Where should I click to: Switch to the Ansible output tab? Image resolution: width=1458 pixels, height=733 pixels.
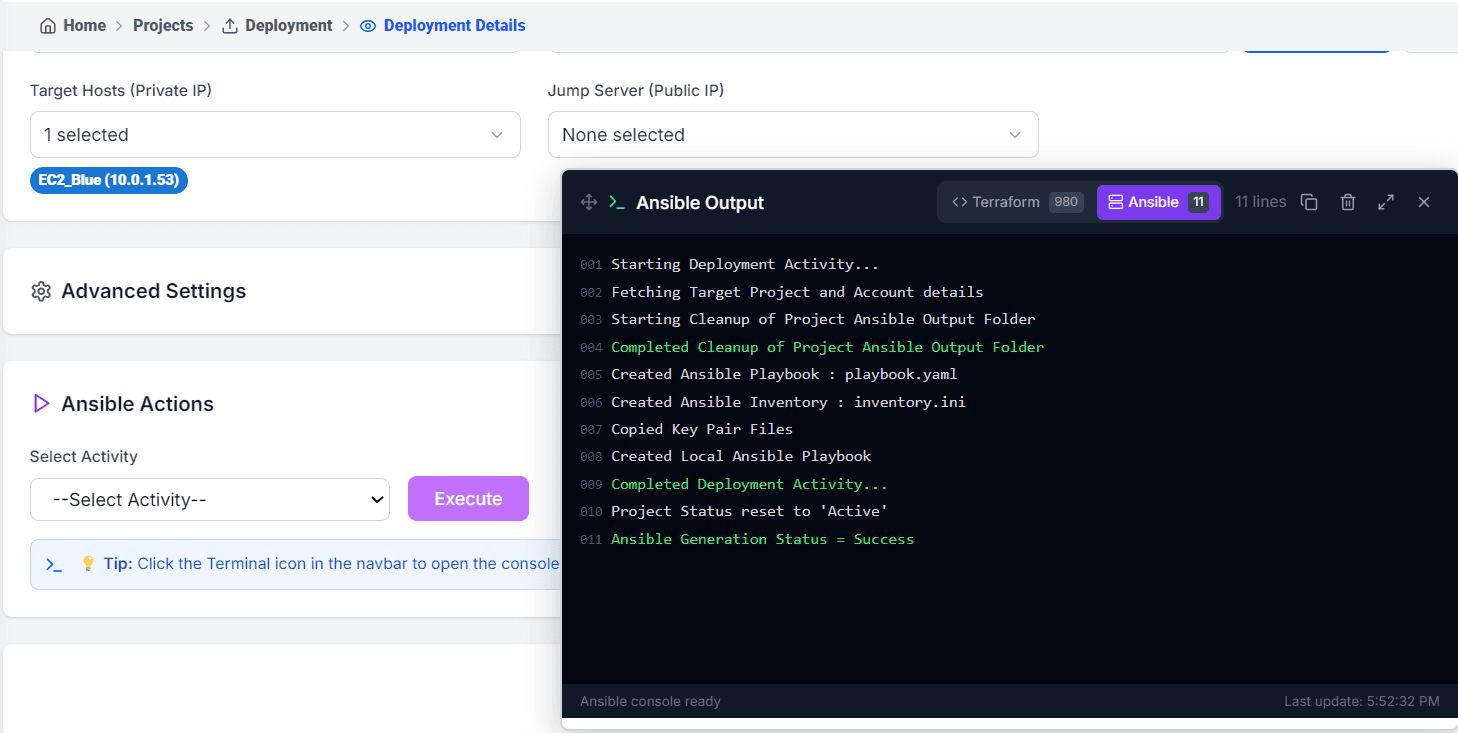[x=1158, y=201]
